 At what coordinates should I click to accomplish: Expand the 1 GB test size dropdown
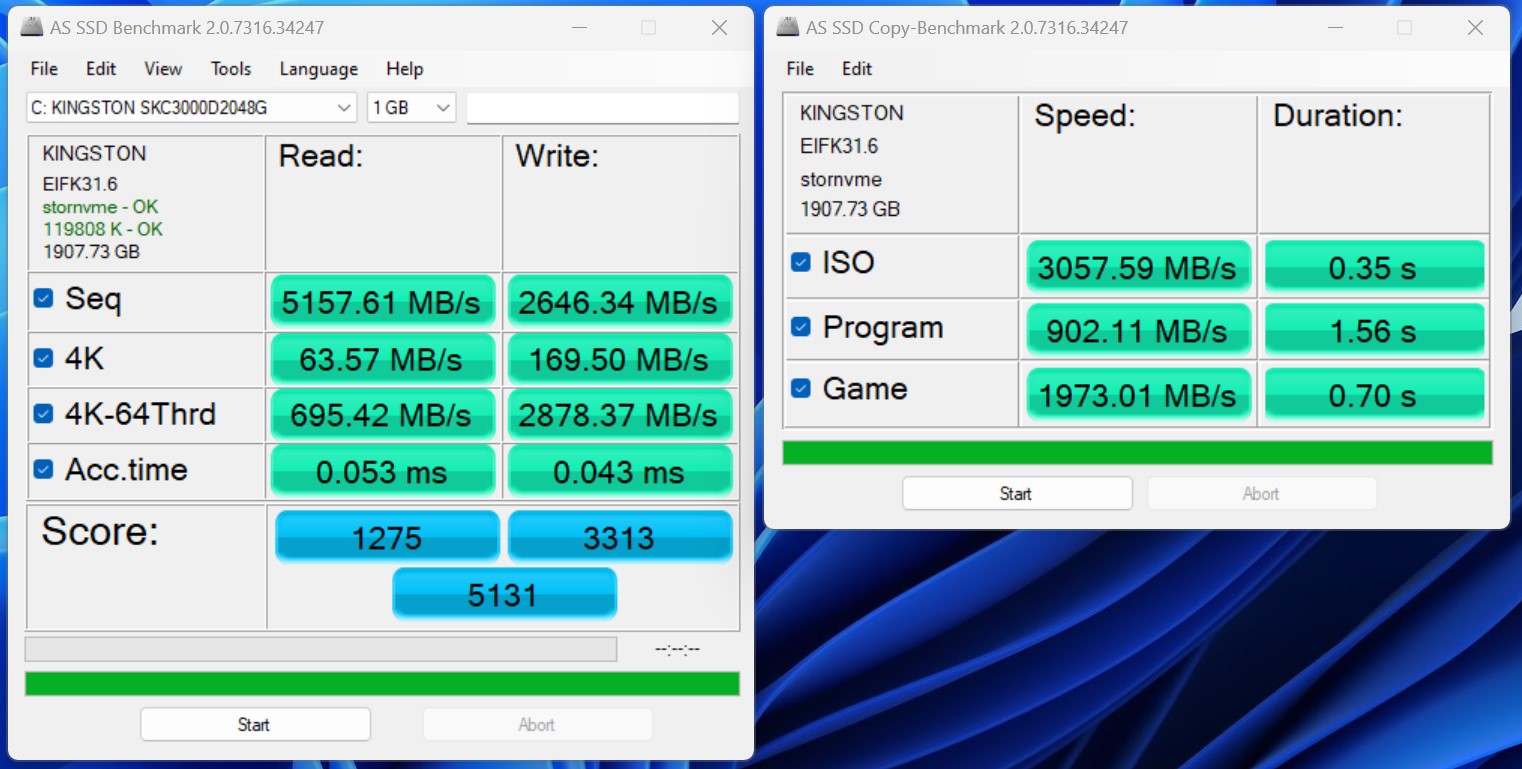click(411, 108)
